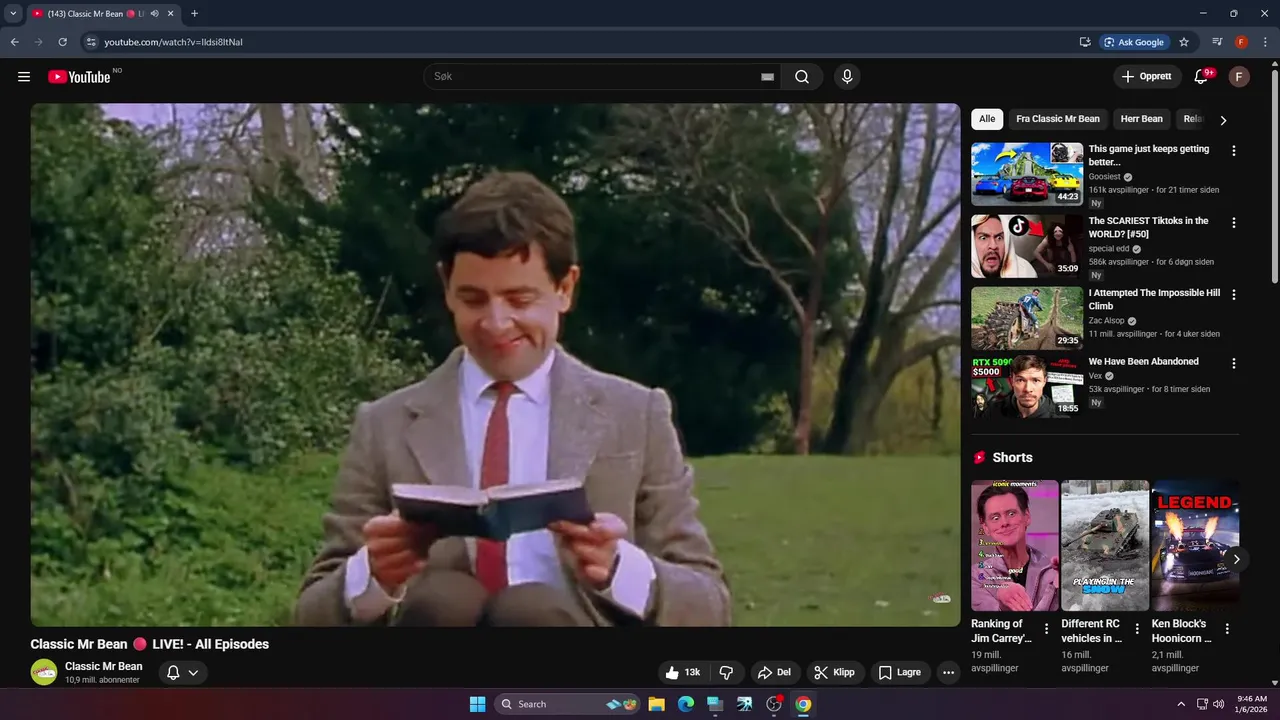Open Chrome three-dot menu
1280x720 pixels.
pos(1265,42)
